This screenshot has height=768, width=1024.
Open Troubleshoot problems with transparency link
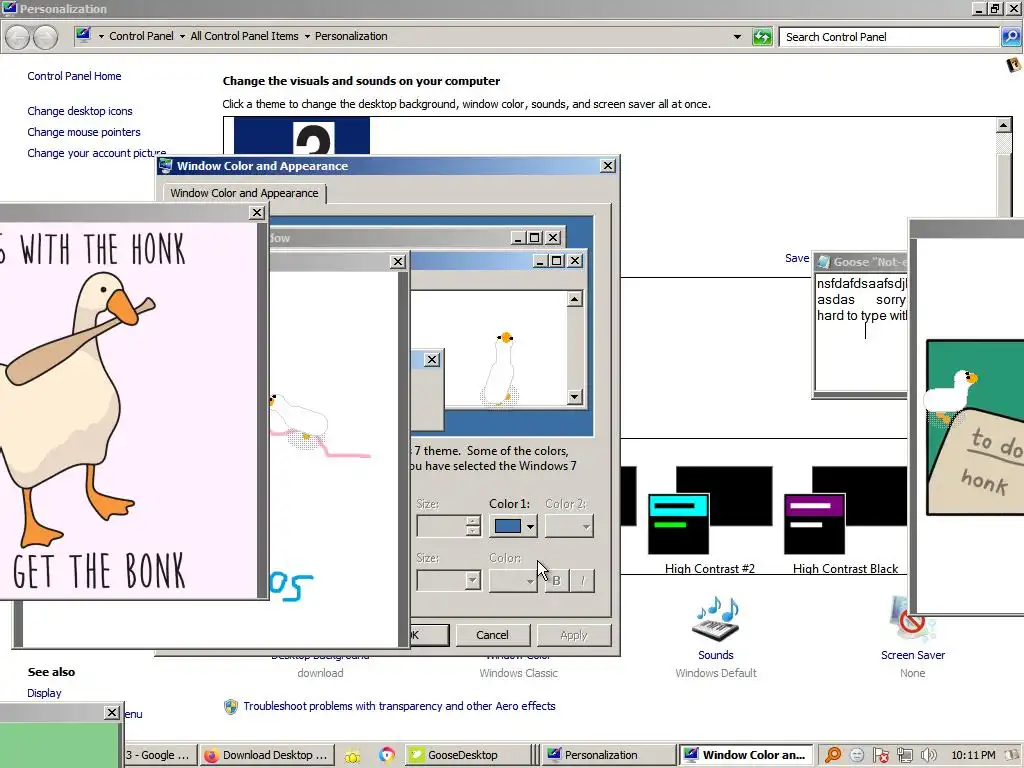coord(399,706)
